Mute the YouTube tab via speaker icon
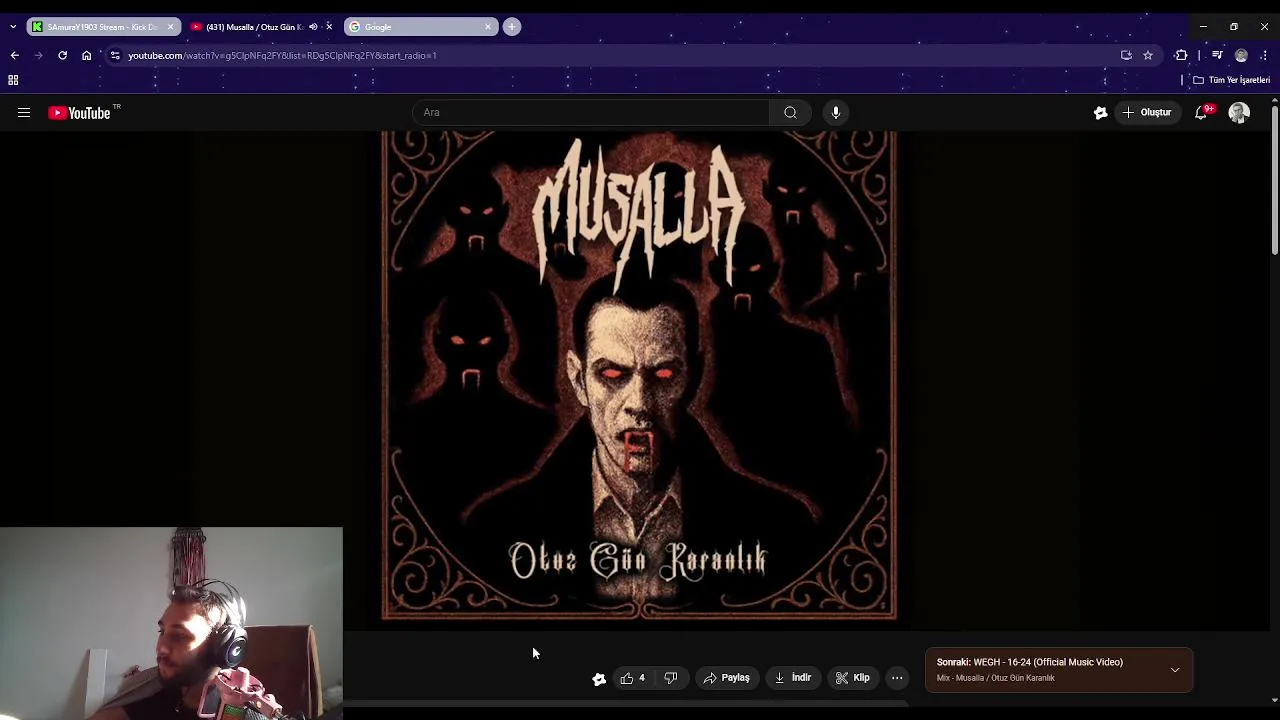The width and height of the screenshot is (1280, 720). (x=313, y=27)
